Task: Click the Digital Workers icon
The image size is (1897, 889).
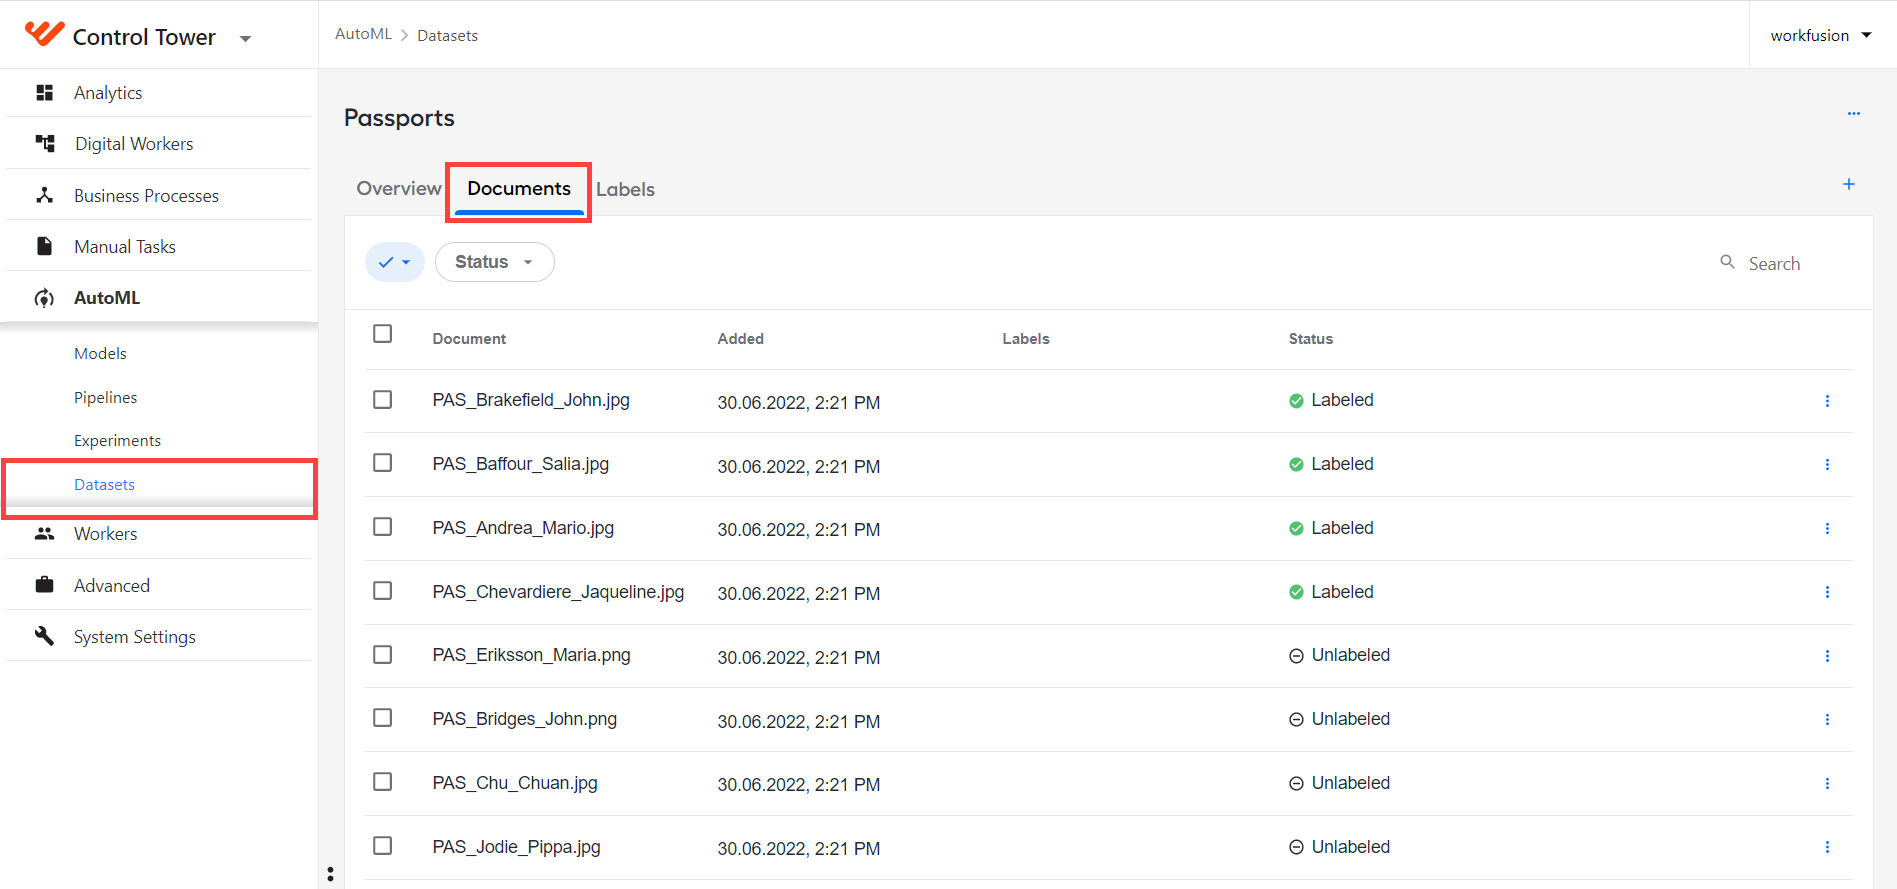Action: tap(45, 144)
